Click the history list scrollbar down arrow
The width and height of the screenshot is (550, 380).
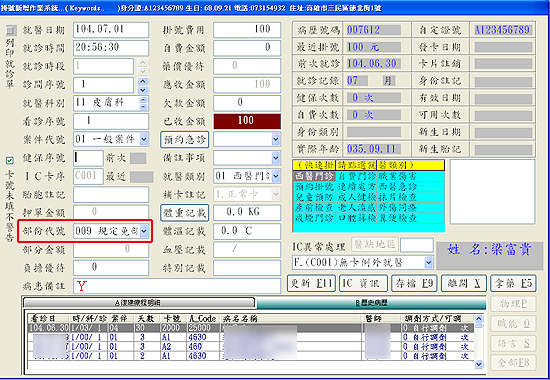pyautogui.click(x=478, y=364)
